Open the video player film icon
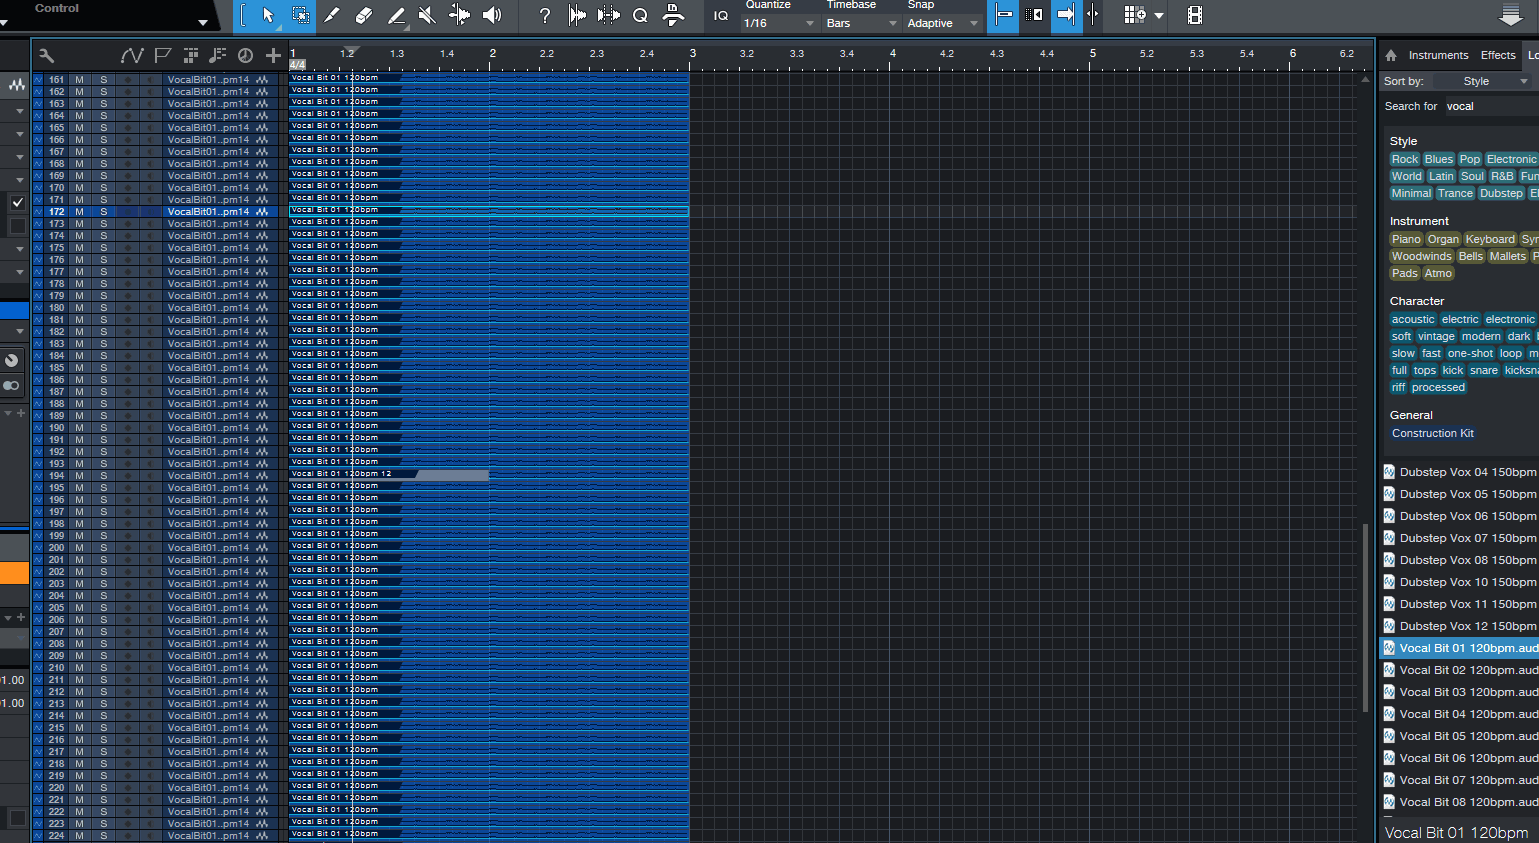Image resolution: width=1539 pixels, height=843 pixels. coord(1194,15)
